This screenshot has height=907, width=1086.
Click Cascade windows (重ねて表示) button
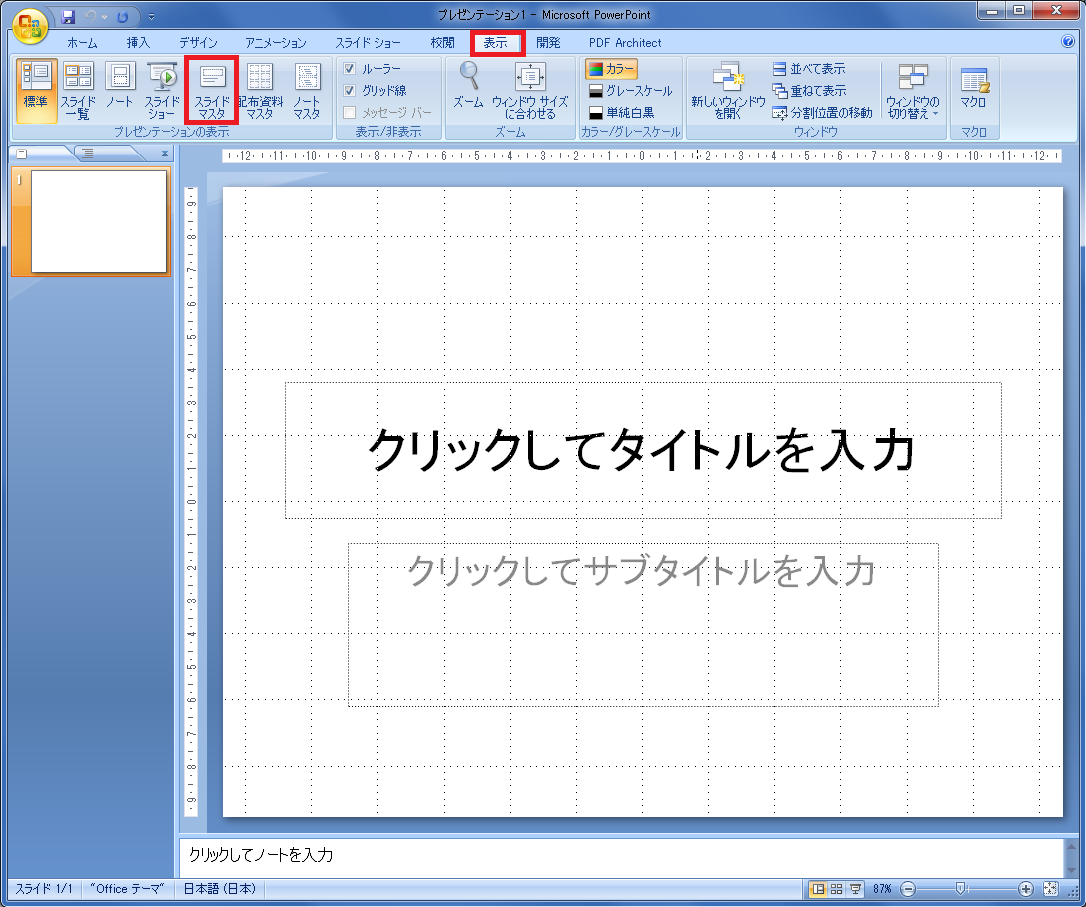pos(808,91)
